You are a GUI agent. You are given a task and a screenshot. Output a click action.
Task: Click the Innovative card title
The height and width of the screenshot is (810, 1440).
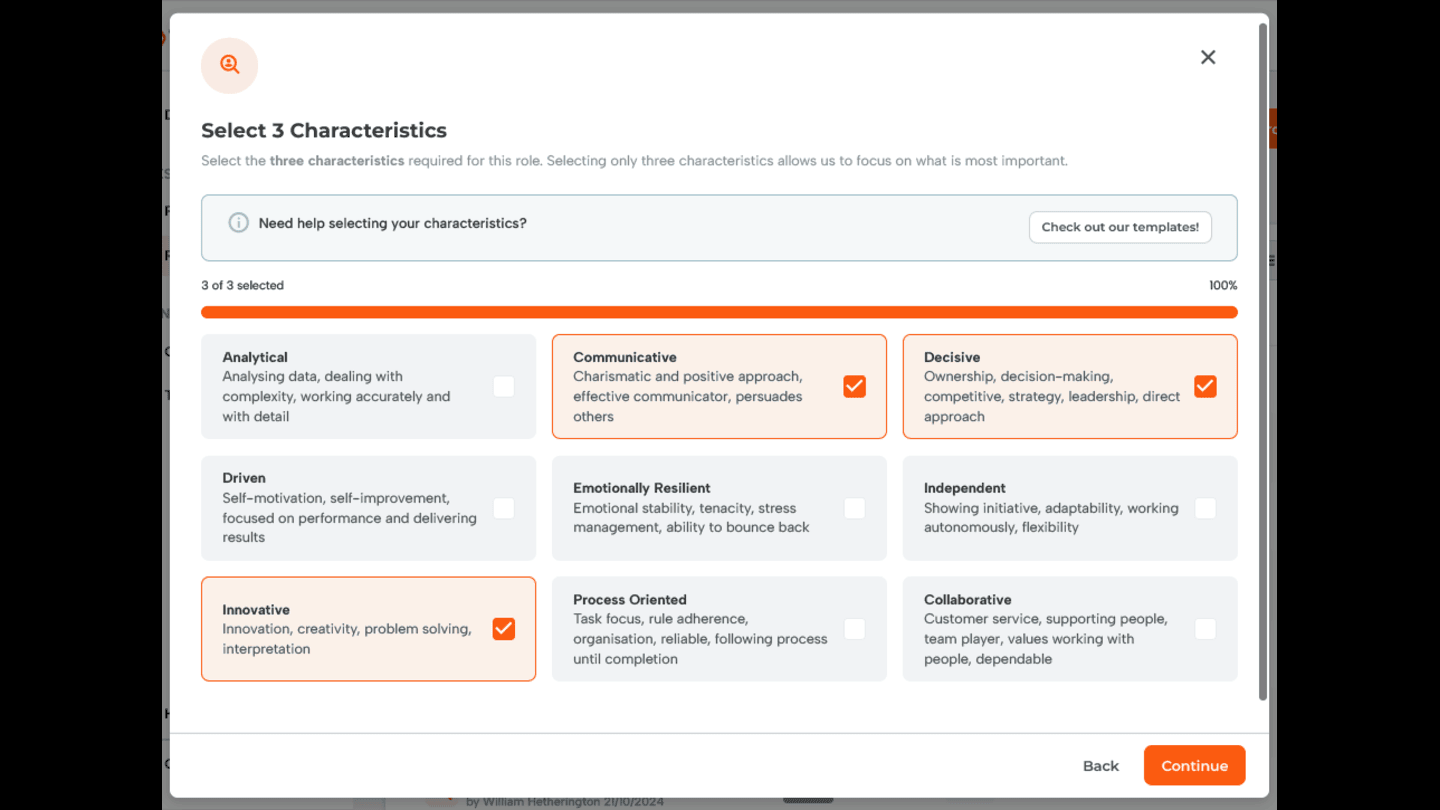(256, 610)
